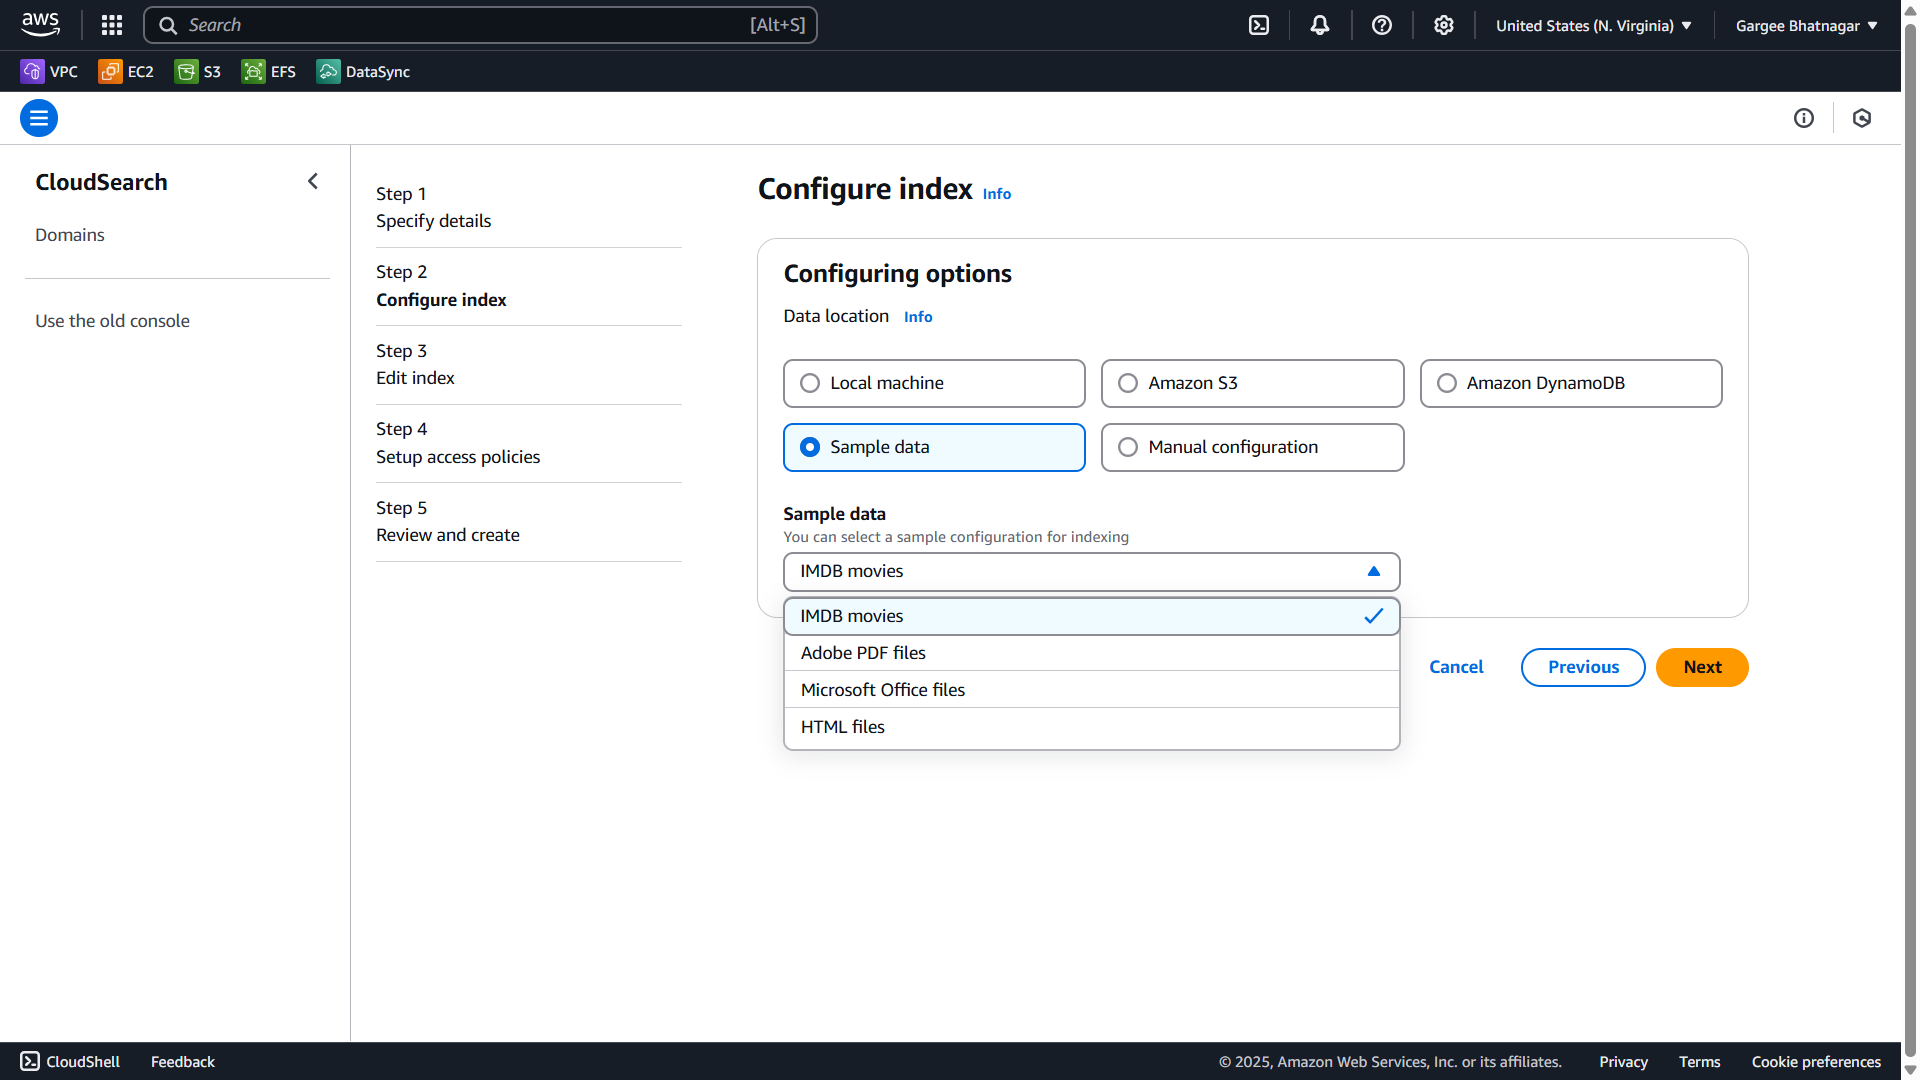Open Domains in CloudSearch sidebar

70,235
